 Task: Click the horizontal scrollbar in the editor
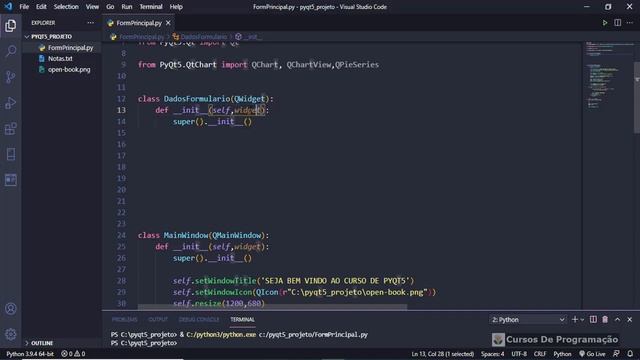click(272, 307)
